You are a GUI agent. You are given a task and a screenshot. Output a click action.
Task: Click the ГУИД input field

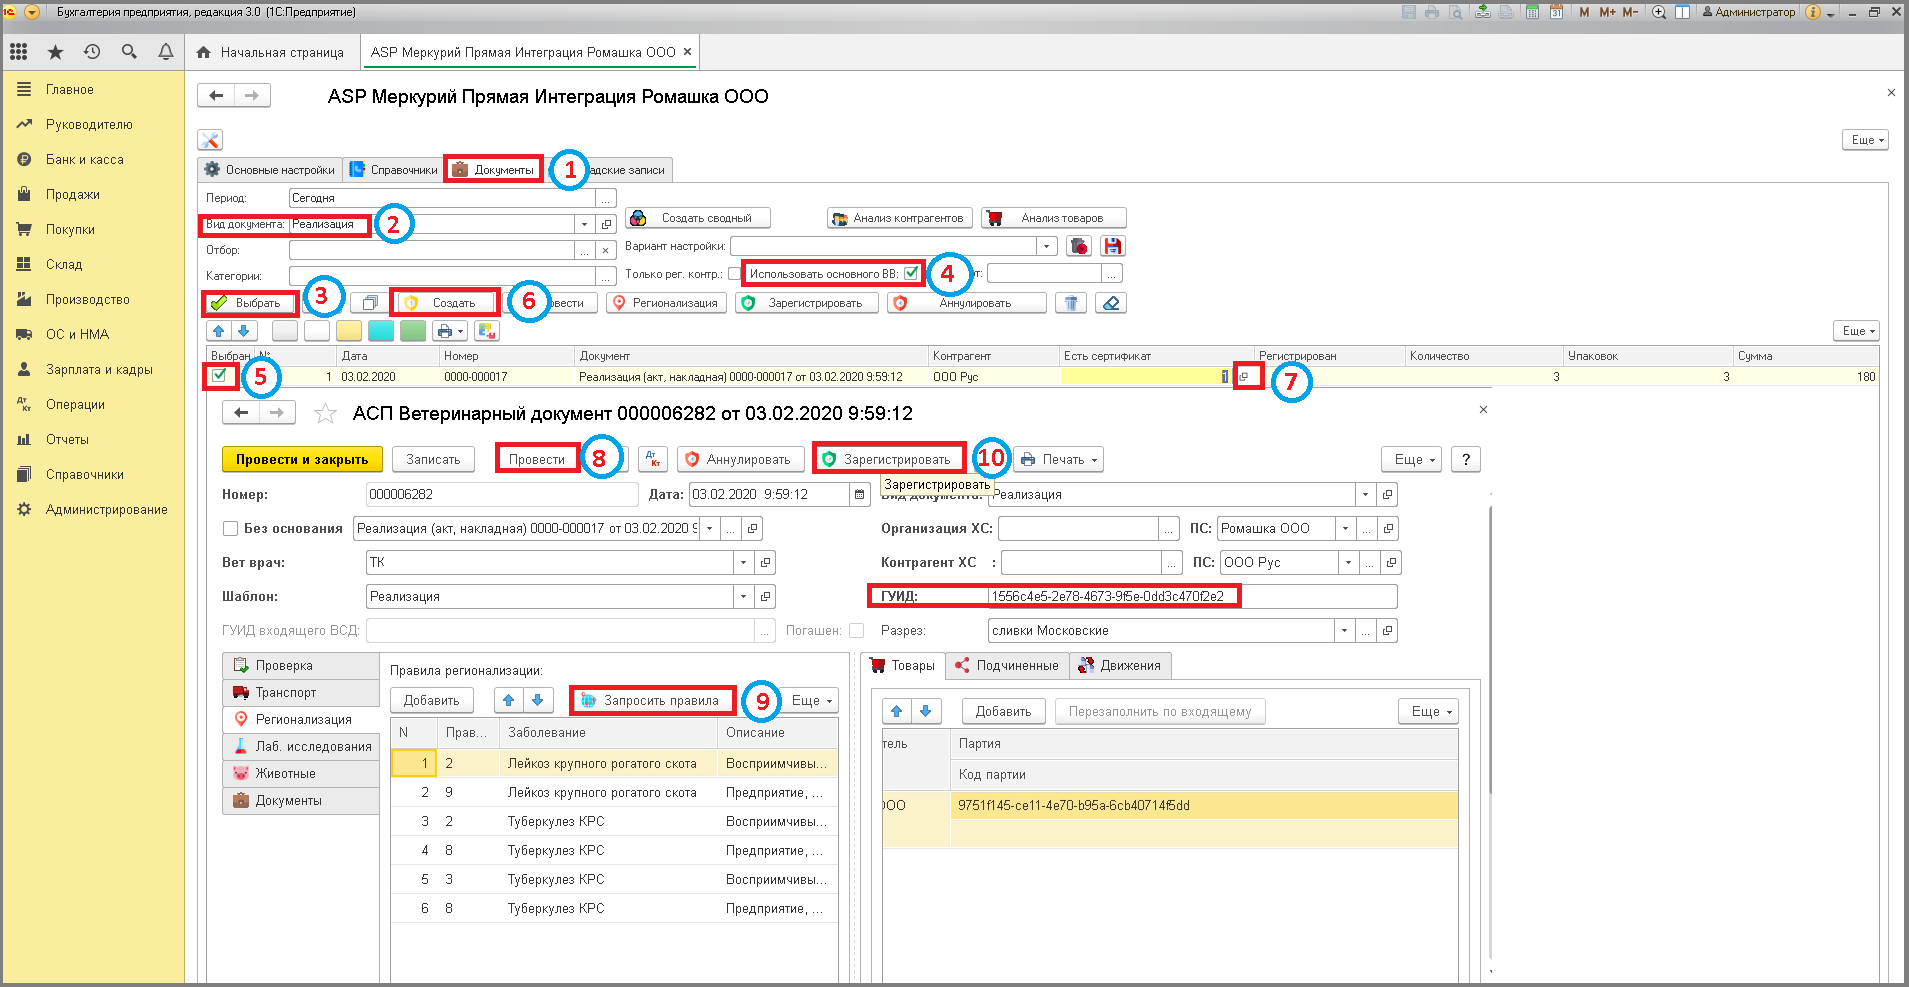click(x=1192, y=596)
